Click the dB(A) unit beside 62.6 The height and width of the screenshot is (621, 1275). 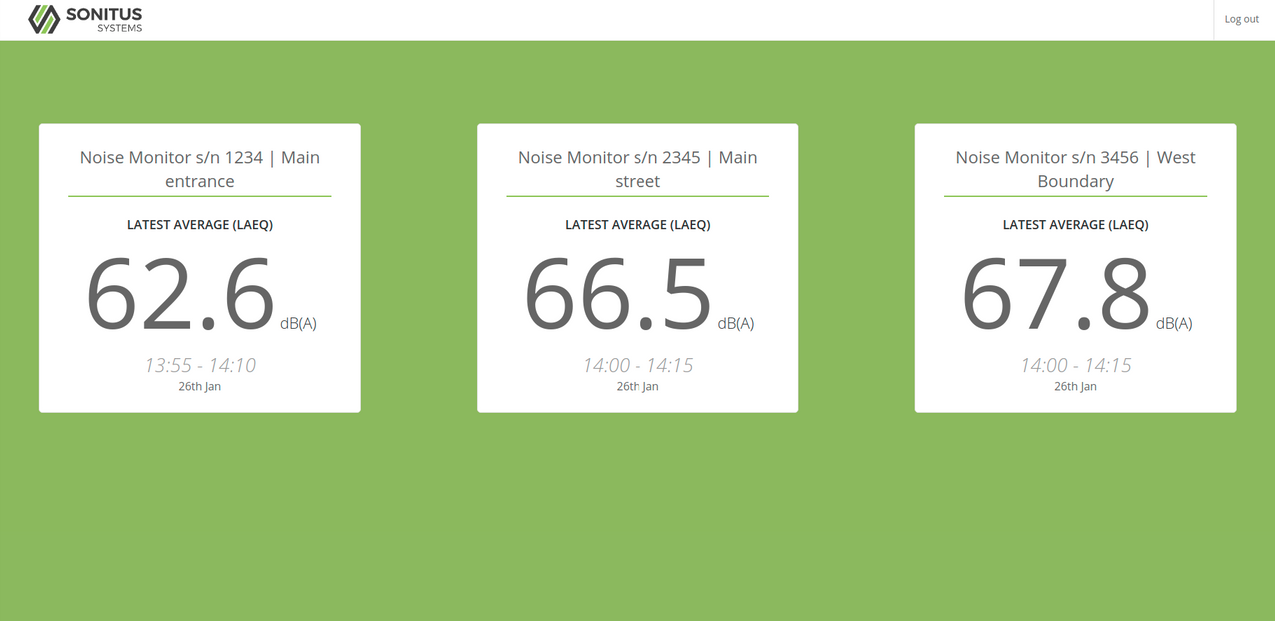coord(298,323)
